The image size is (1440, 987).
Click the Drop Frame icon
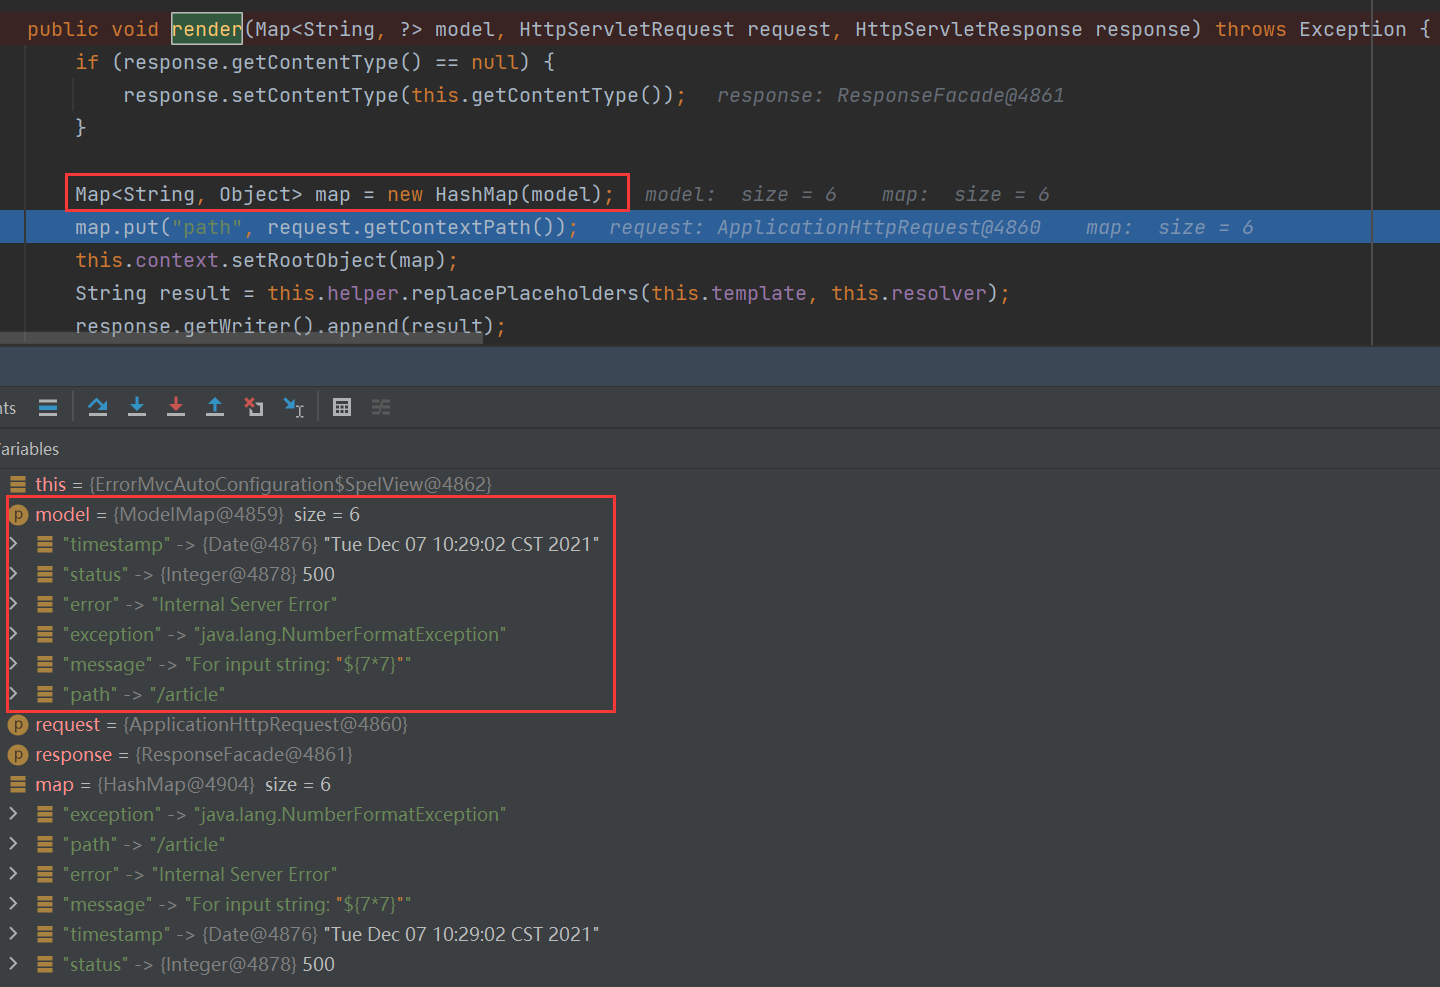click(x=252, y=406)
